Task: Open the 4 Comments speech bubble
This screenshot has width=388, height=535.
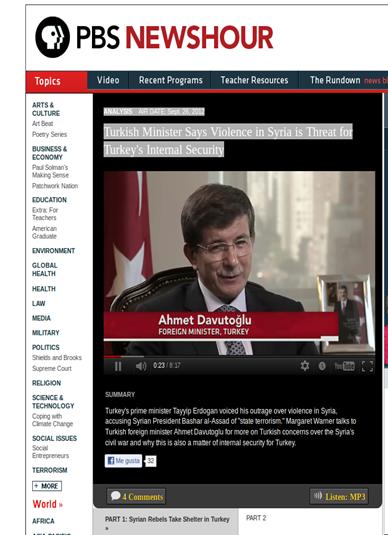Action: [136, 496]
